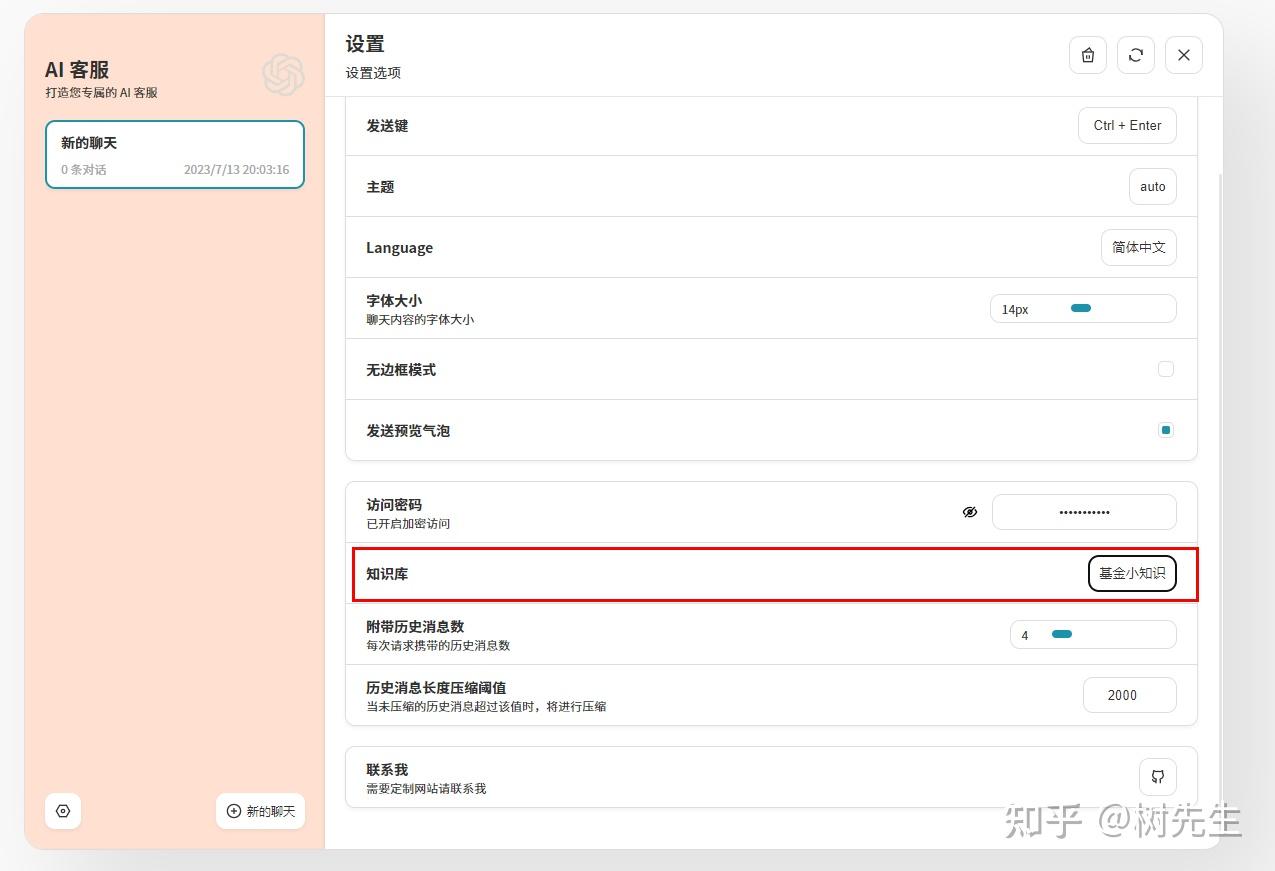Open settings via hexagon icon in sidebar
Screen dimensions: 1275x871
(63, 811)
